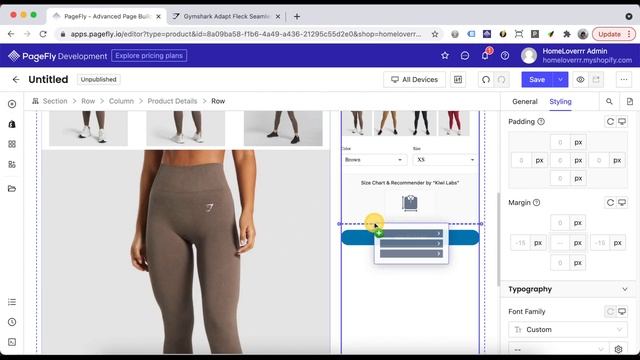Click the Margin help info icon
640x360 pixels.
tap(536, 202)
